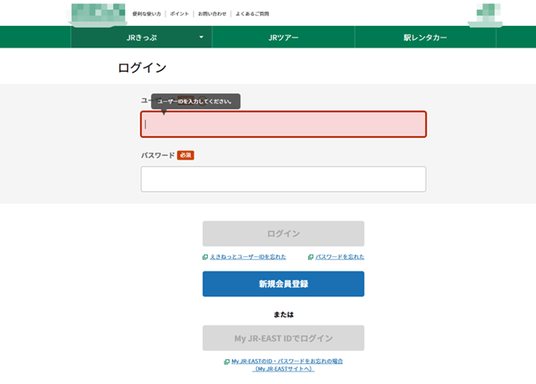Open the よくあるご質問 header link
The height and width of the screenshot is (384, 536).
[252, 14]
